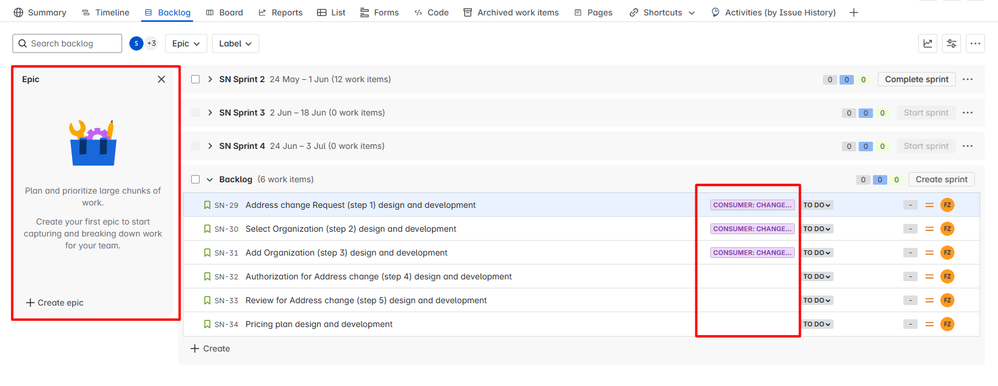Switch to the Board tab
The height and width of the screenshot is (386, 998).
tap(225, 13)
